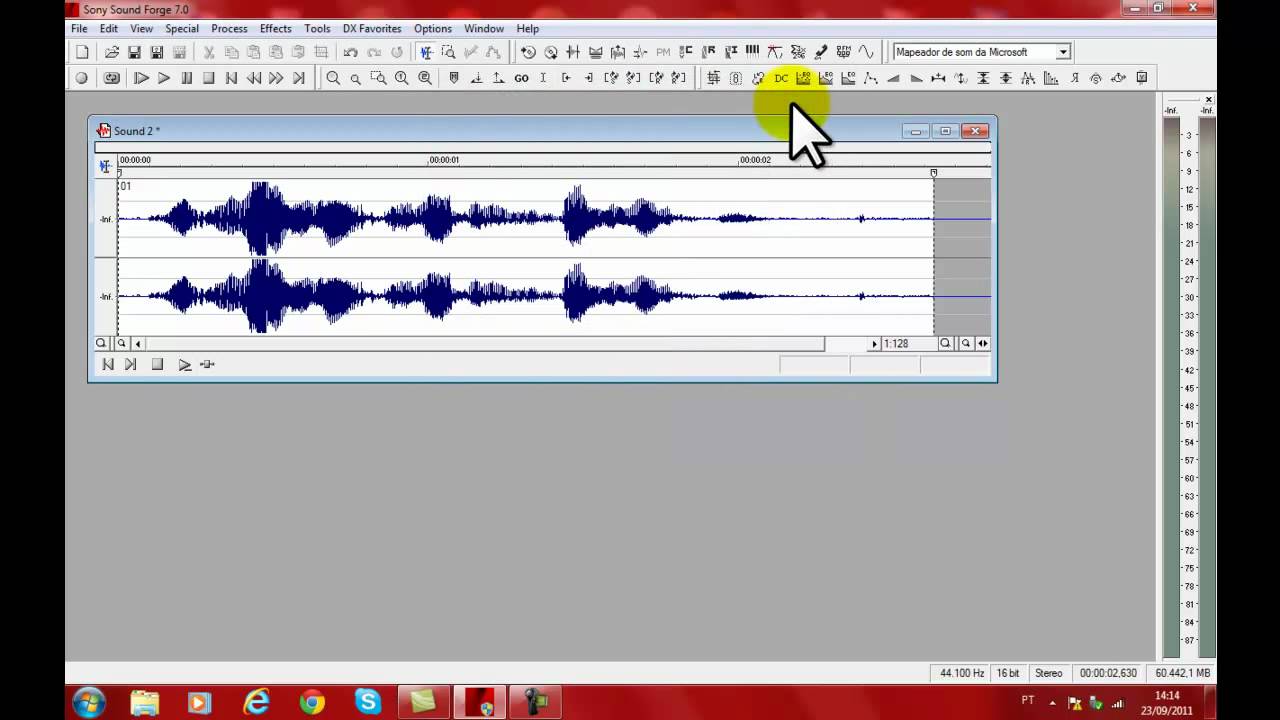Click the Save As icon

tap(157, 52)
